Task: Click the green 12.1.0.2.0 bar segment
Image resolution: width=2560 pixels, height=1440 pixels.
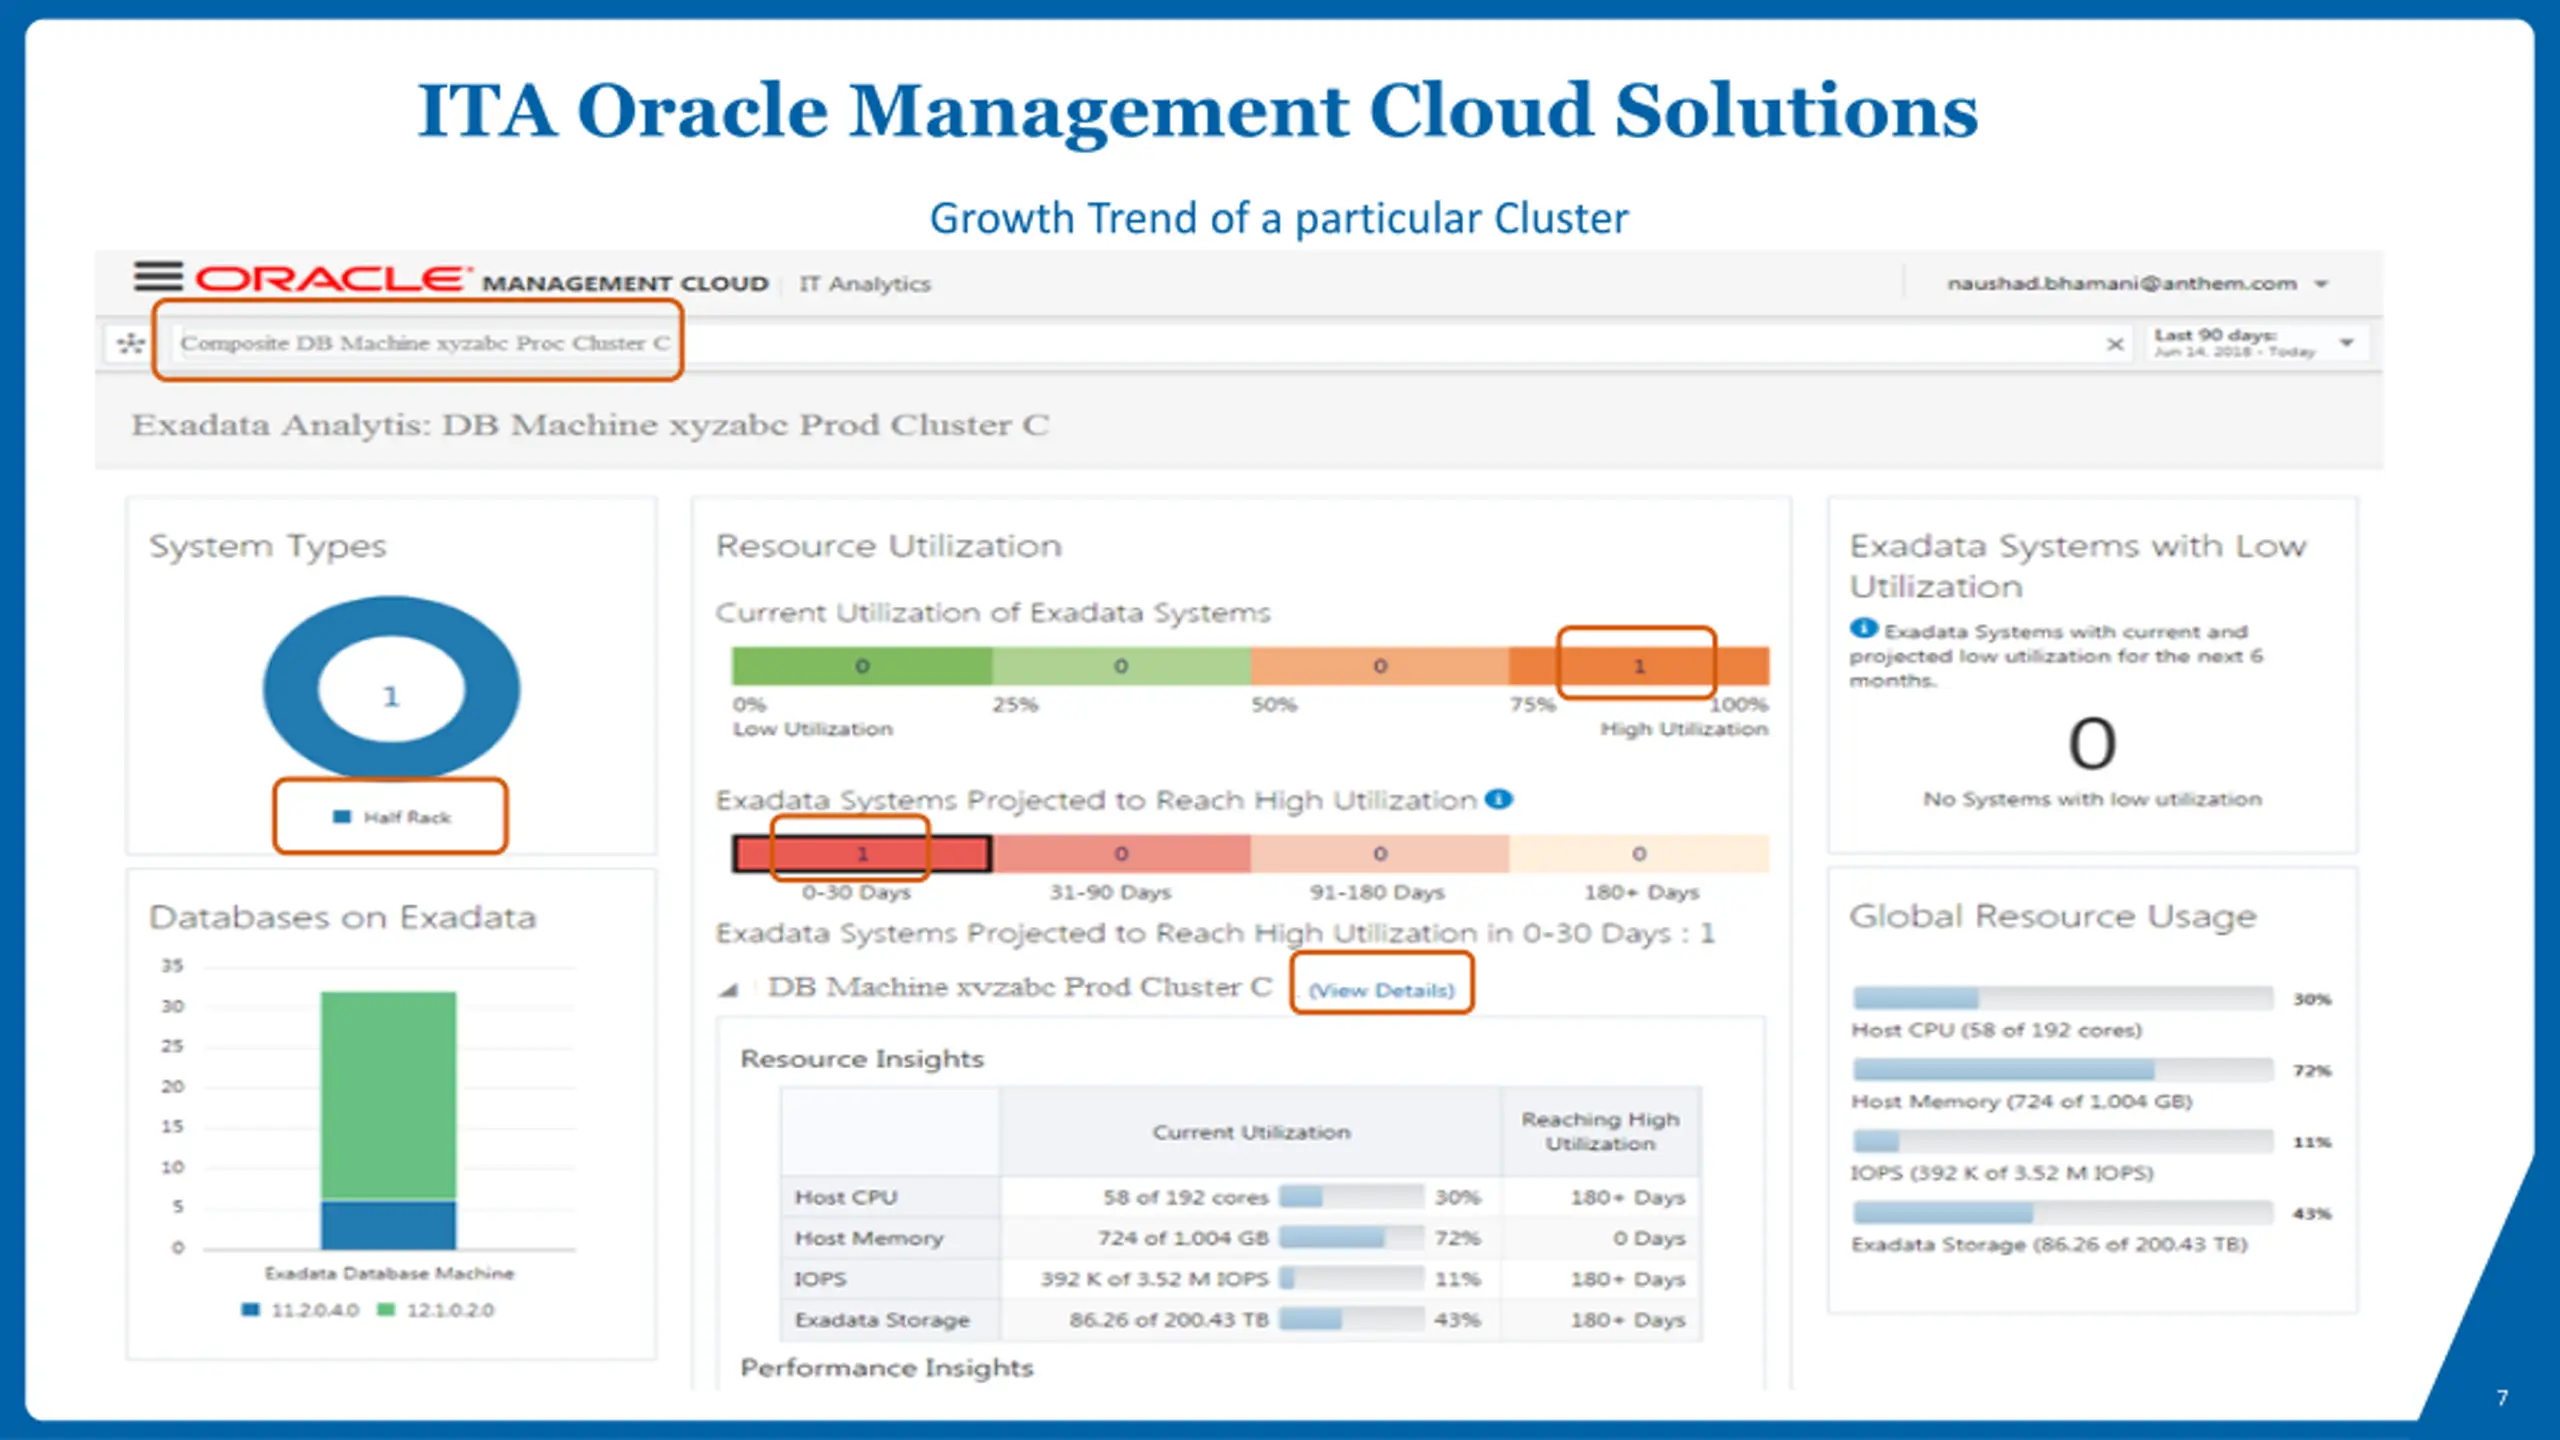Action: click(388, 1095)
